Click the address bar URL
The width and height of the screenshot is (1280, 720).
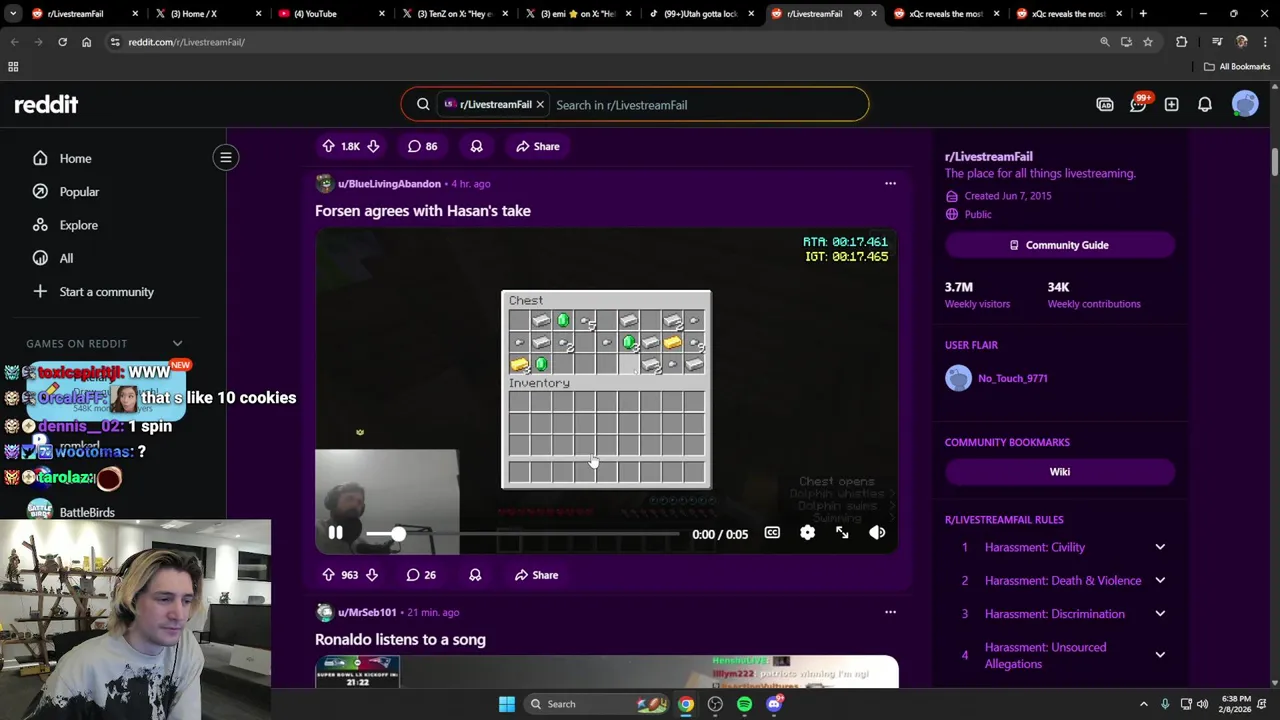click(186, 42)
